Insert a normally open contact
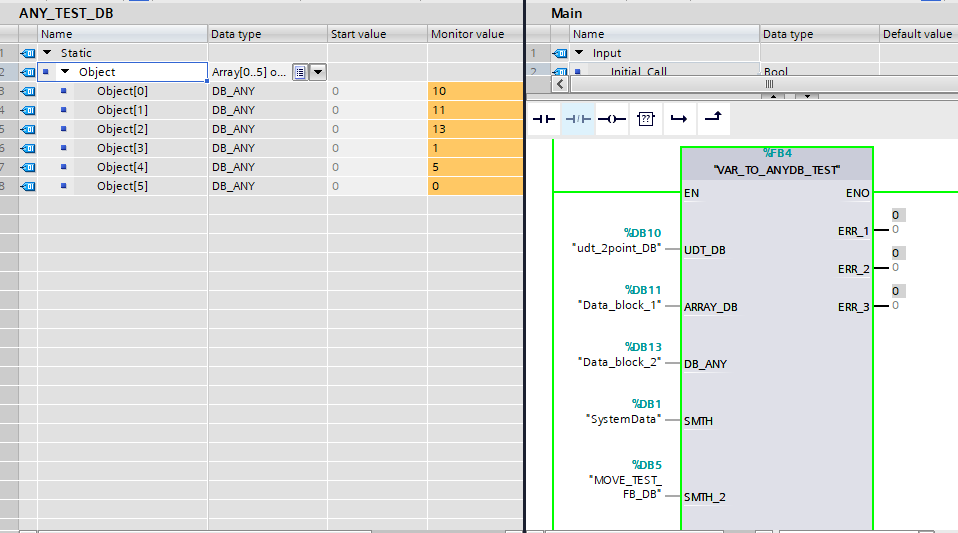Screen dimensions: 958x533 544,119
